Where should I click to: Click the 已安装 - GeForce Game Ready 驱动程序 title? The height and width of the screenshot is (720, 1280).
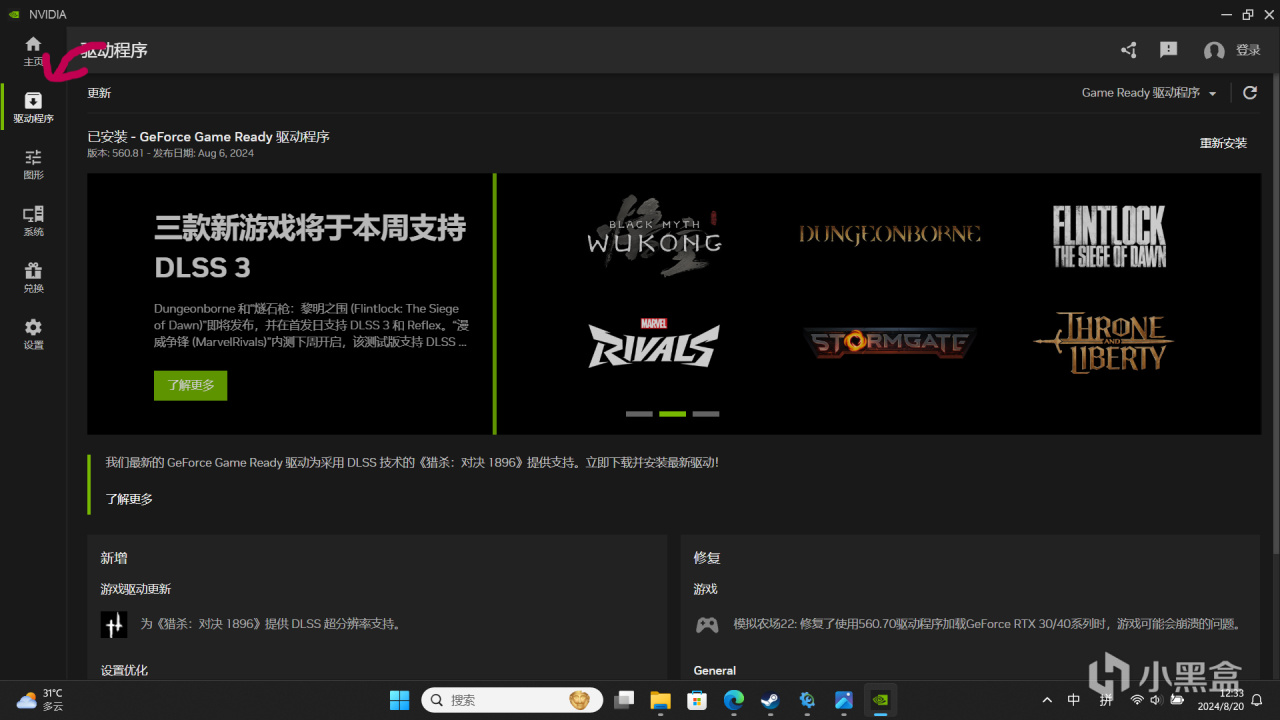[208, 136]
